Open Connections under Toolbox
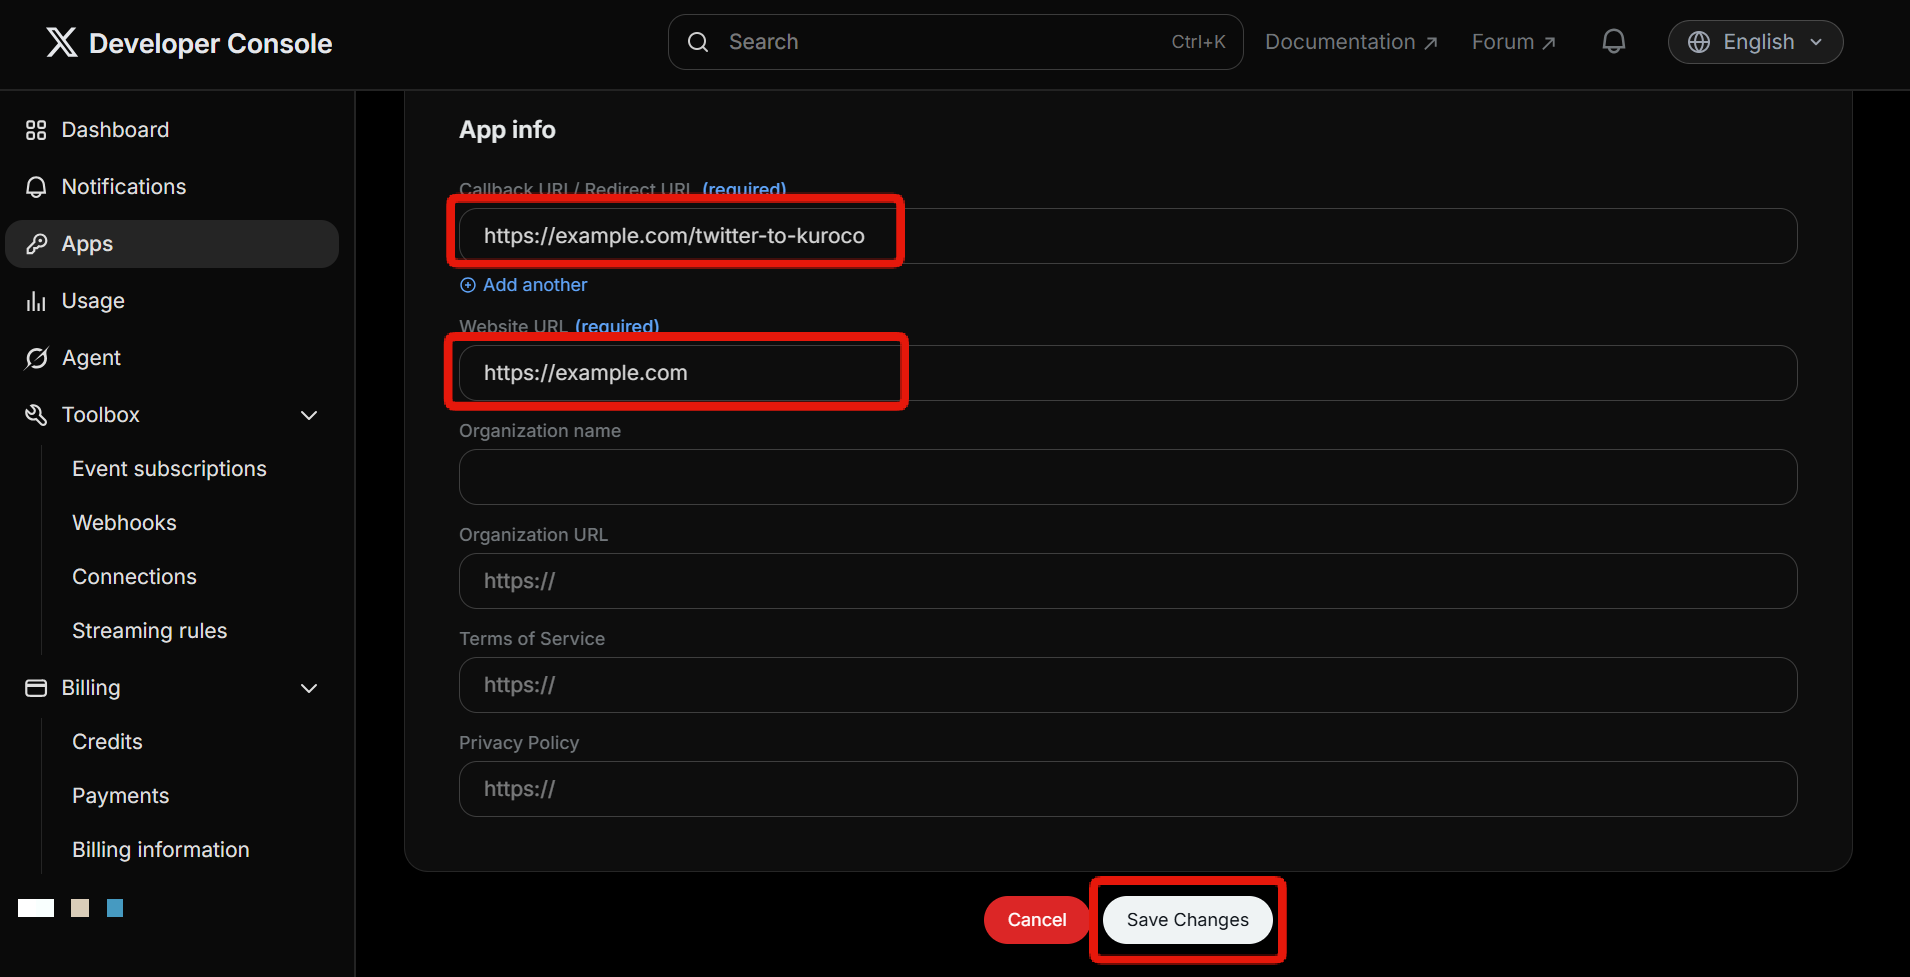 tap(134, 577)
